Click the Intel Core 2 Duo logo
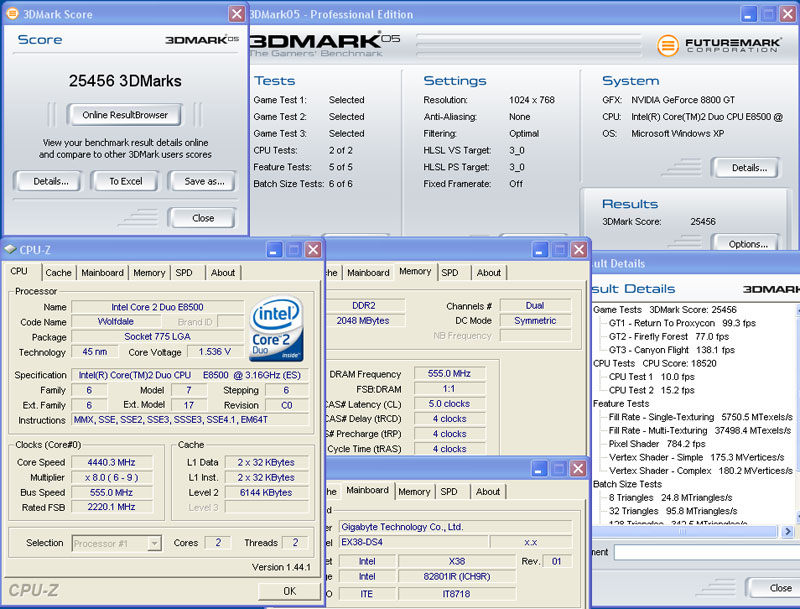Screen dimensions: 800x609 [x=276, y=328]
